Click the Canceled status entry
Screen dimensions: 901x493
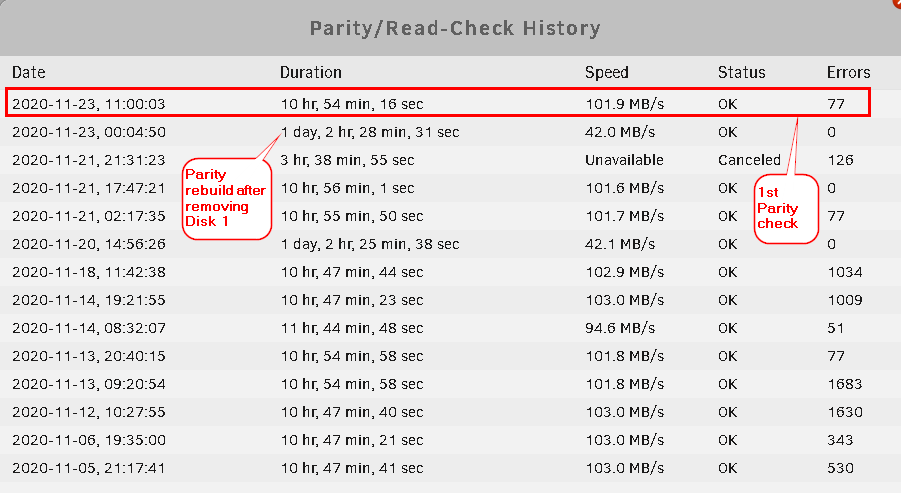coord(749,160)
